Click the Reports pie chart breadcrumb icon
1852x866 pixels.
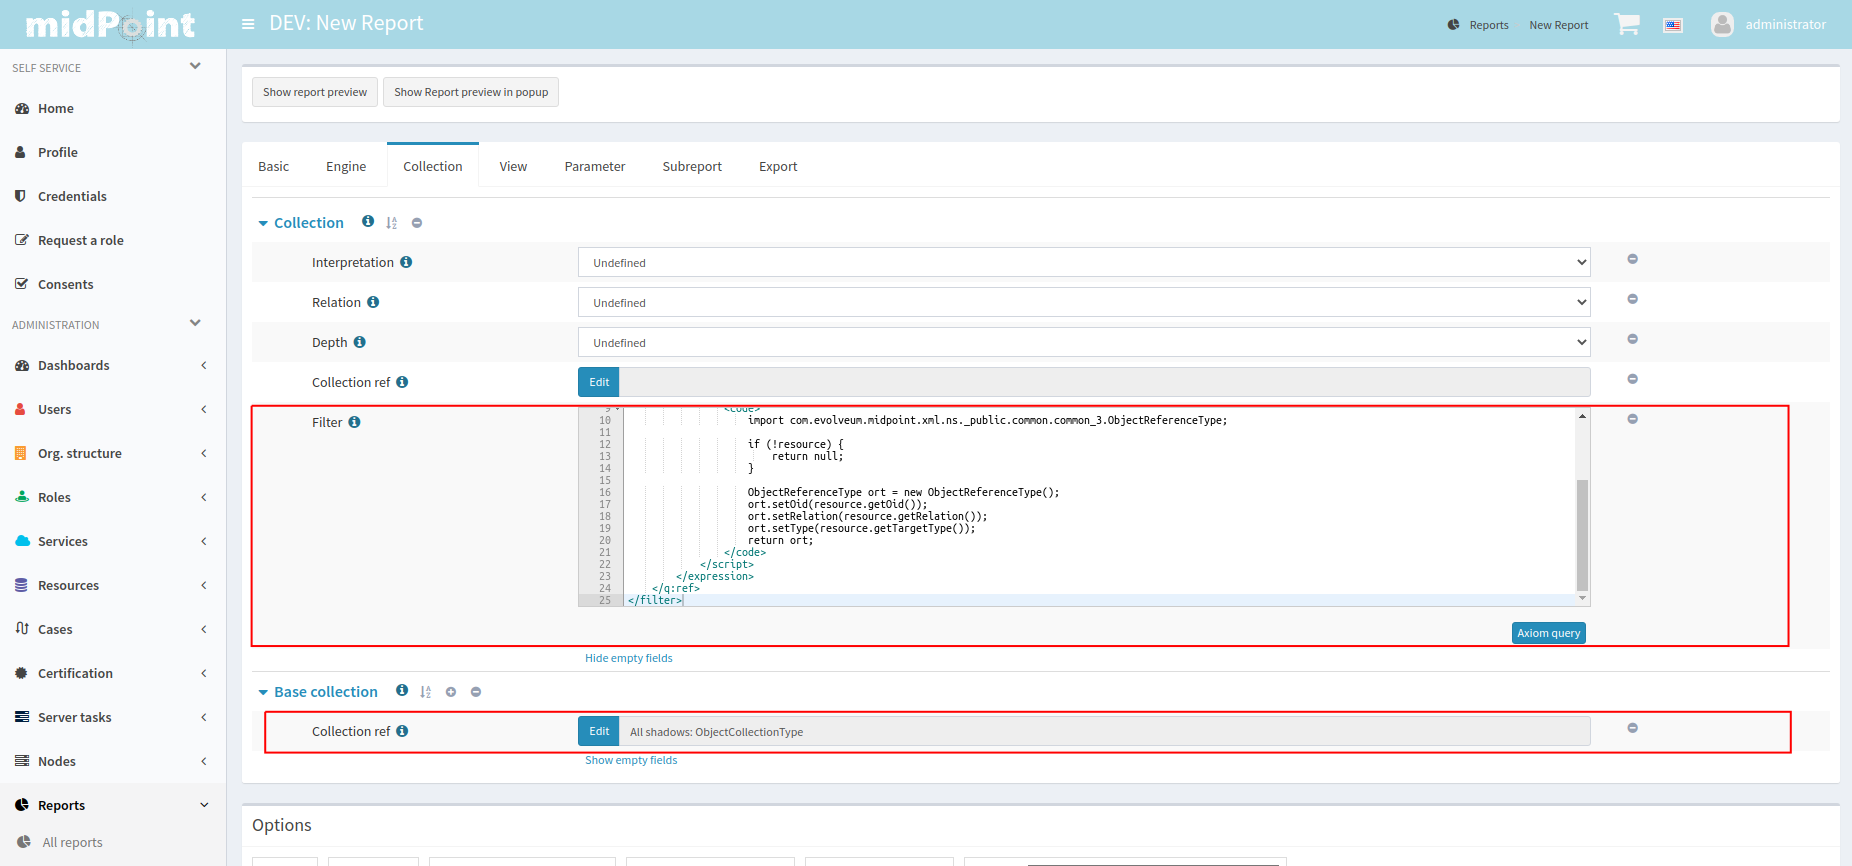1453,25
